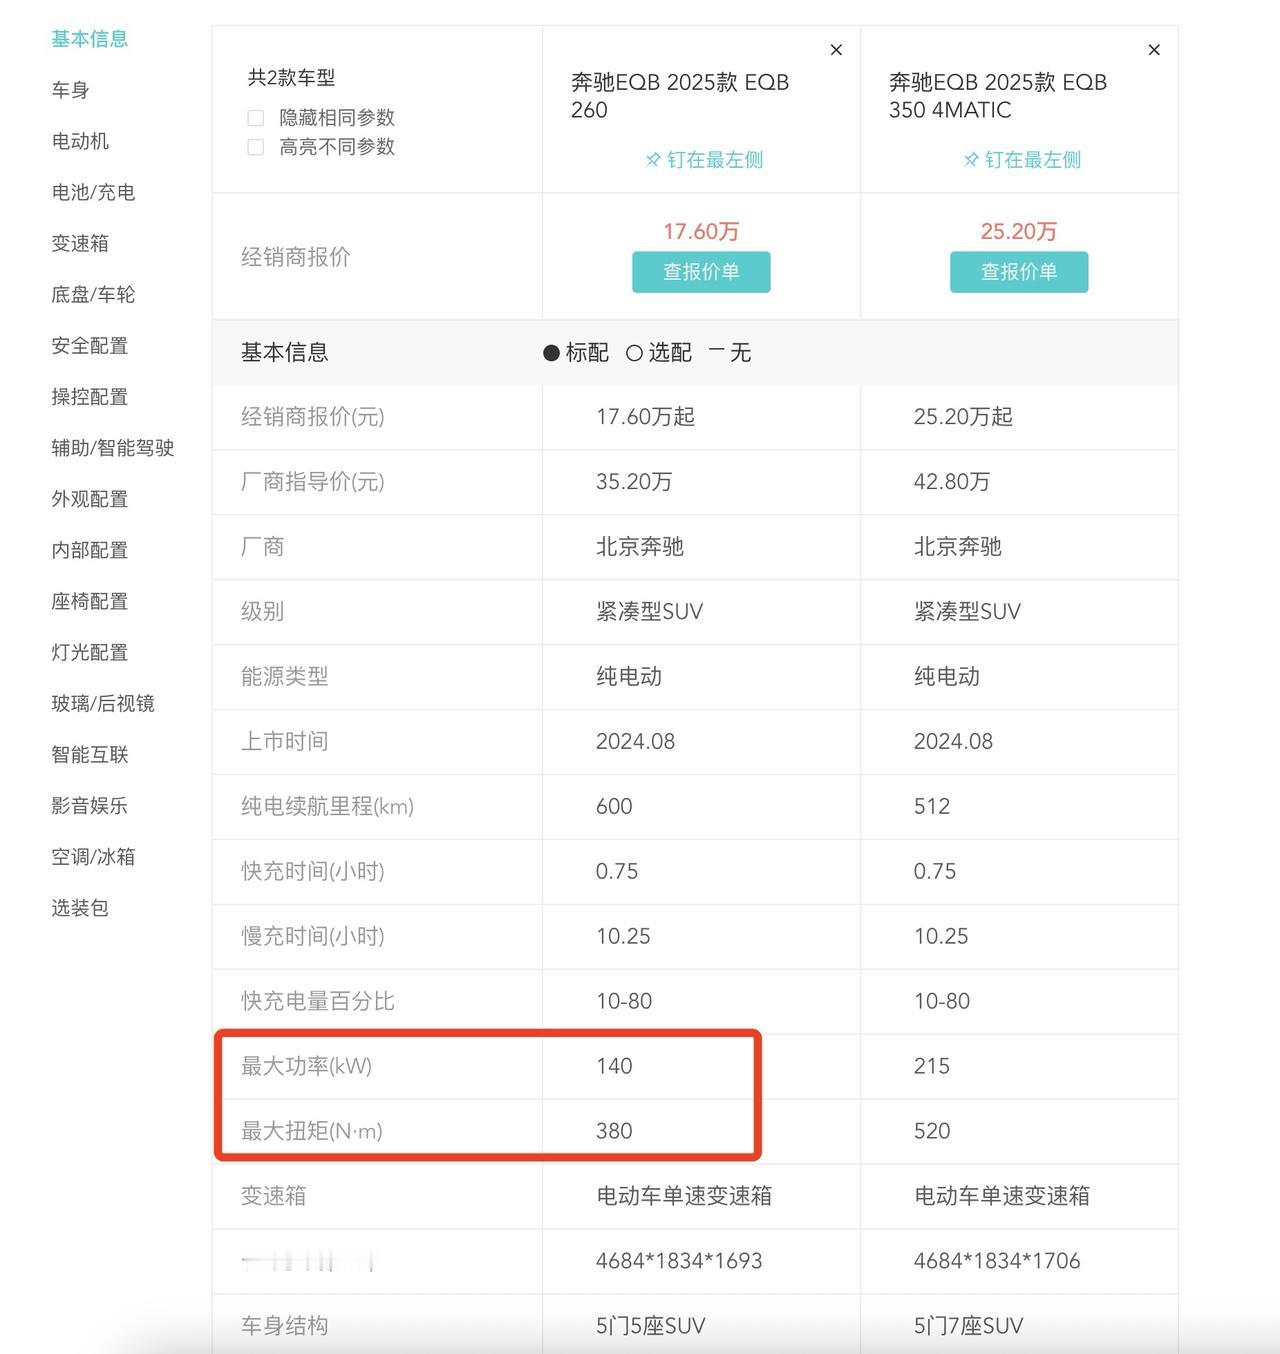Open the 奔驰EQB 2025款 EQB 260 model title

(680, 96)
